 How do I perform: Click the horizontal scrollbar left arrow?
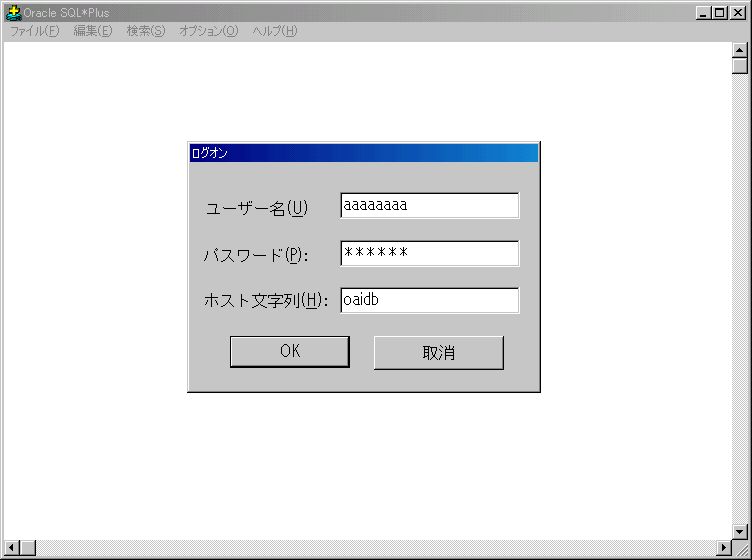tap(12, 547)
